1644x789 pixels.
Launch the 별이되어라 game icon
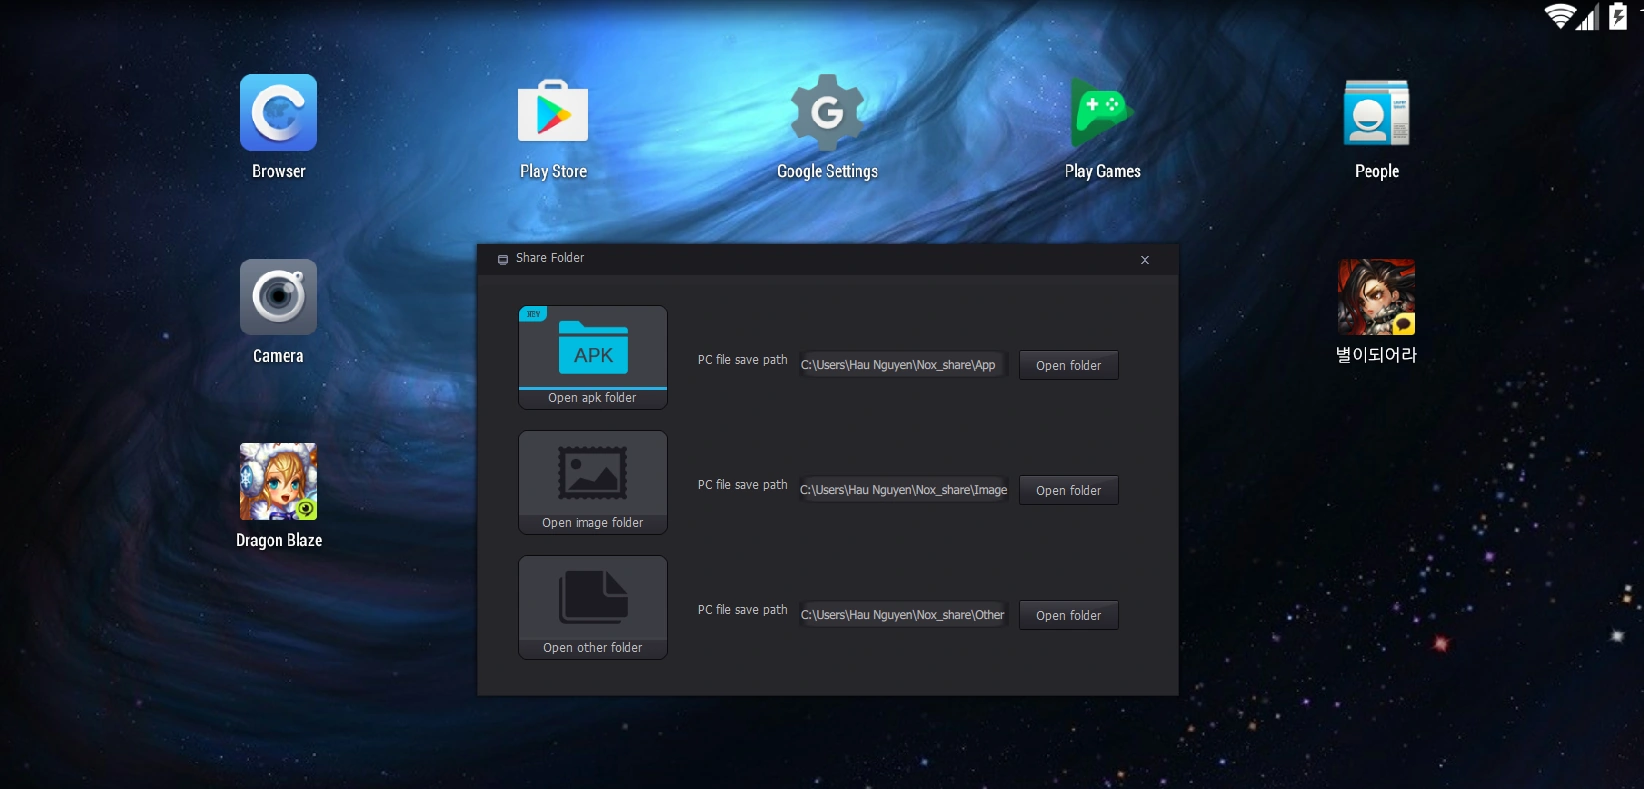click(x=1377, y=297)
